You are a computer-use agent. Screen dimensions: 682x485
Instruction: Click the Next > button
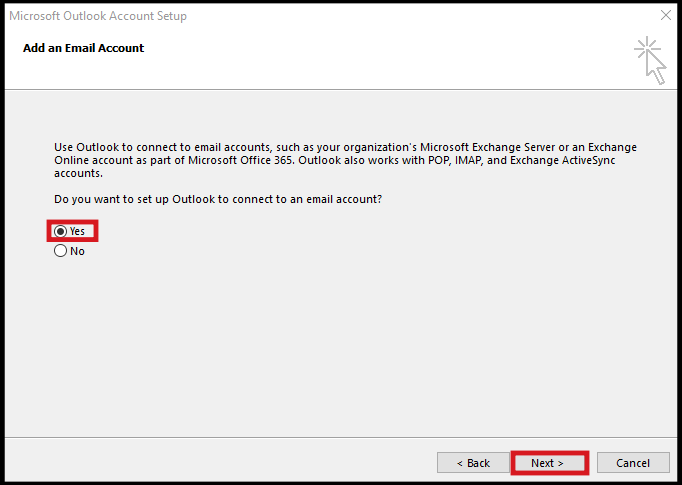click(x=547, y=463)
